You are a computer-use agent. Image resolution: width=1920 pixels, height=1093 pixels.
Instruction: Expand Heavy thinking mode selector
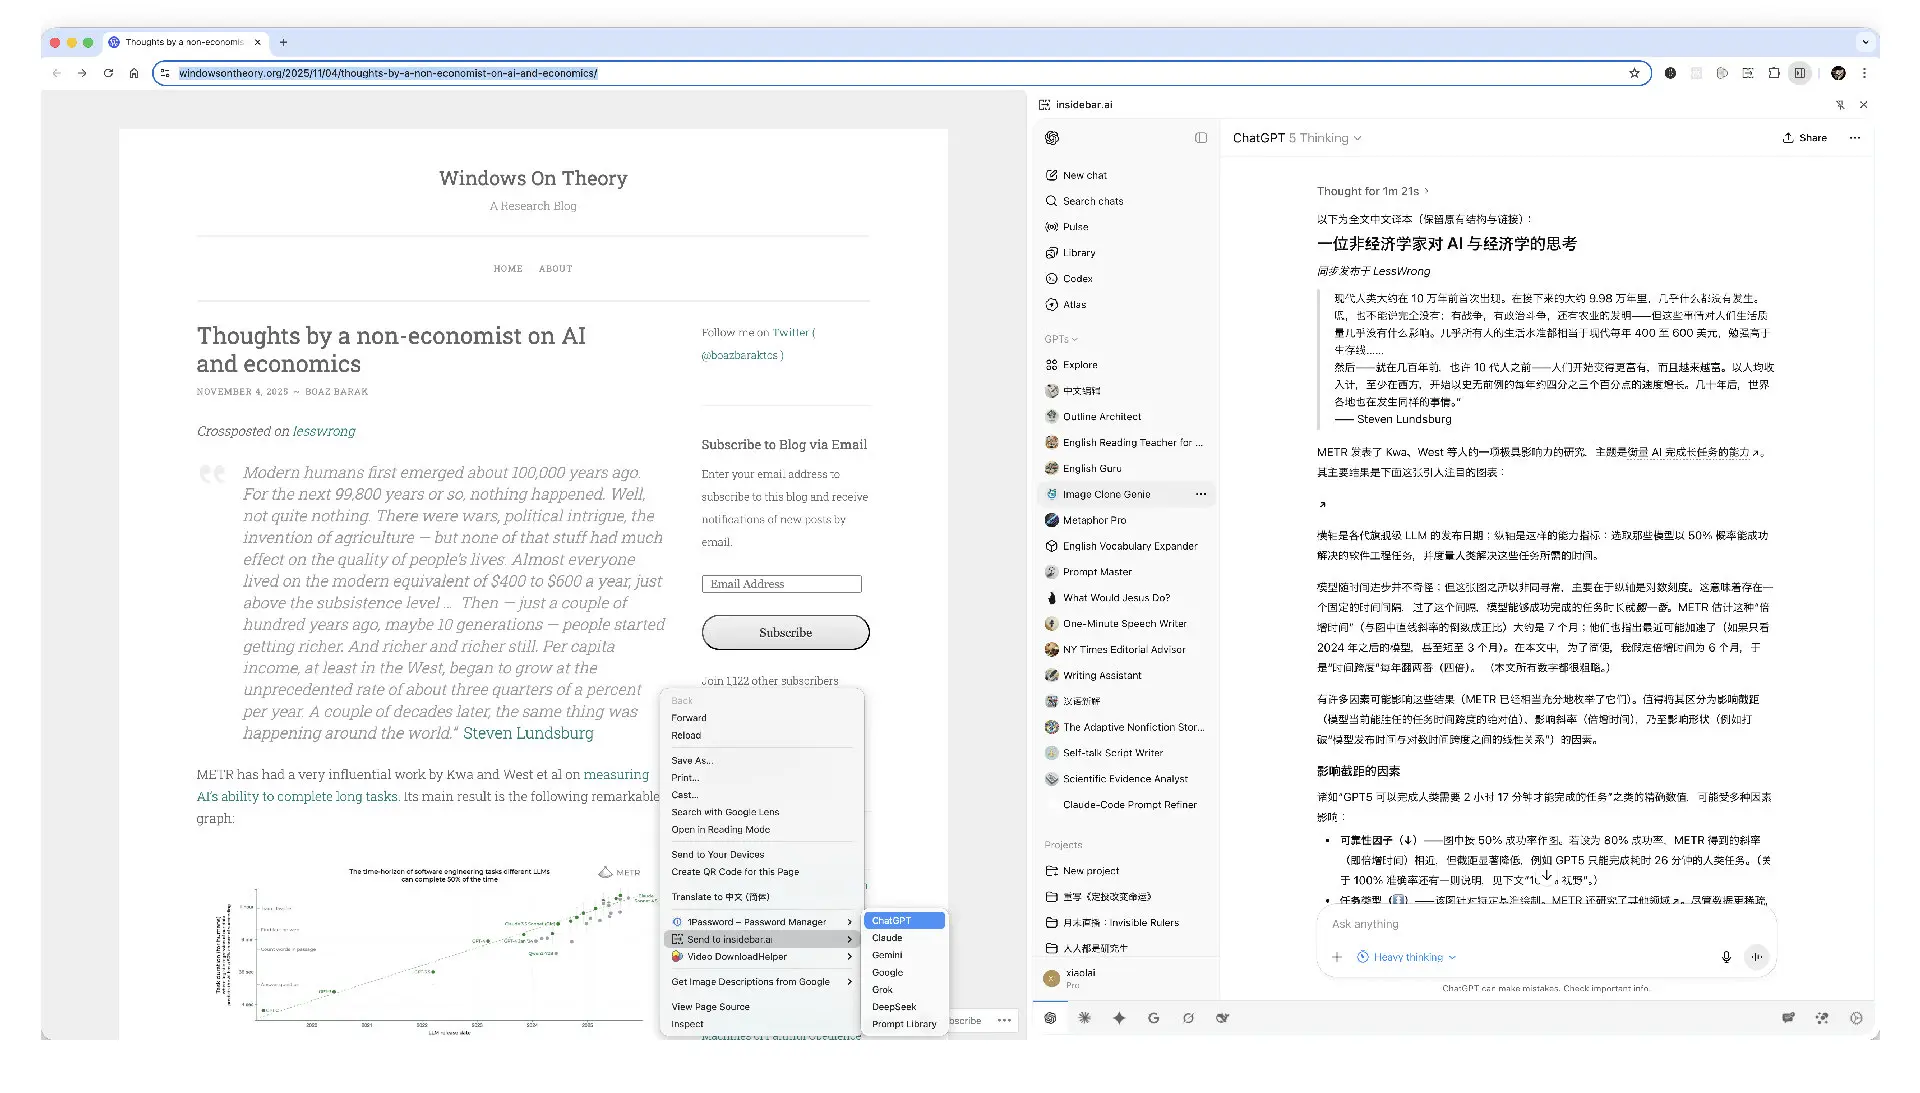click(x=1408, y=957)
